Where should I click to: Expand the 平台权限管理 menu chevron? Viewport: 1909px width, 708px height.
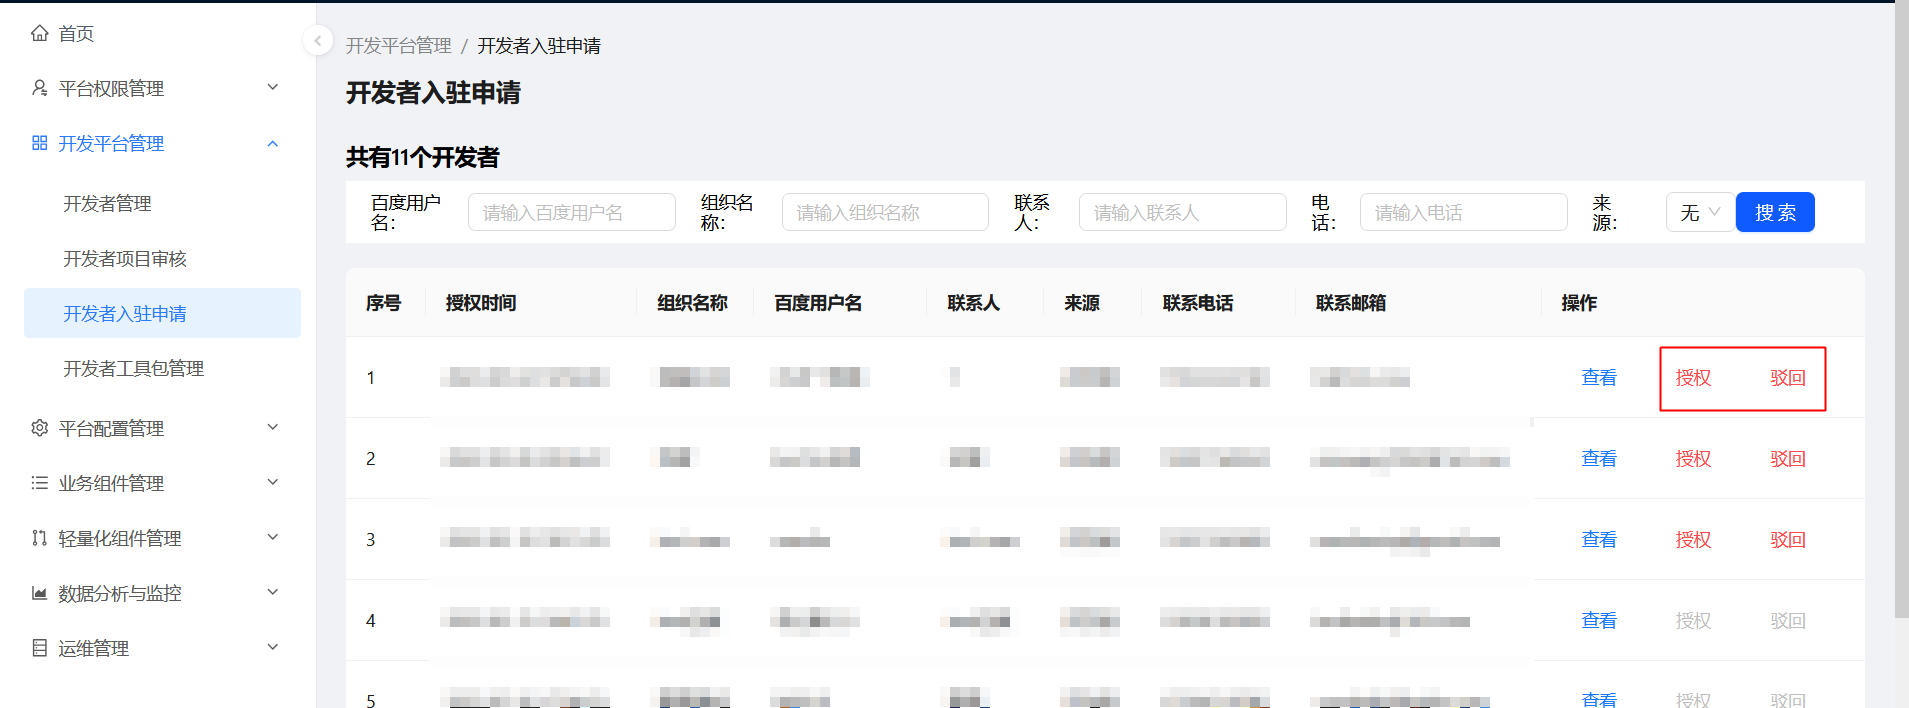pos(273,88)
